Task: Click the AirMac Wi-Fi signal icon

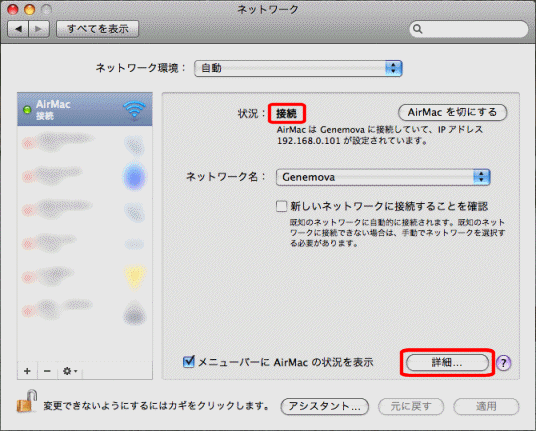Action: pos(134,110)
